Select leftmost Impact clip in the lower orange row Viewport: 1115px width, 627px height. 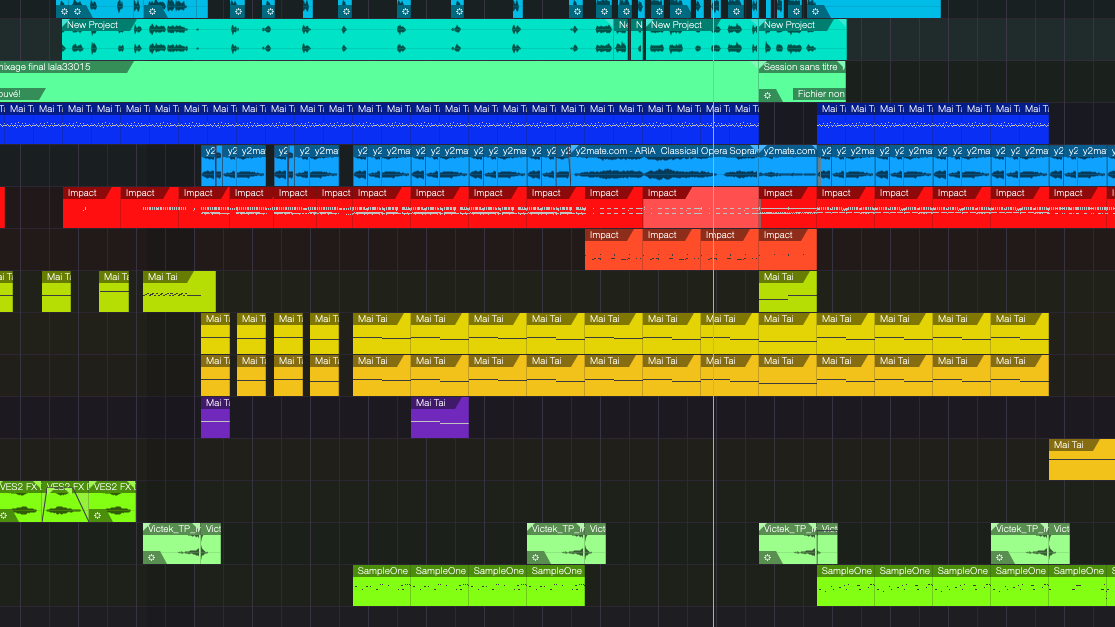pyautogui.click(x=613, y=250)
